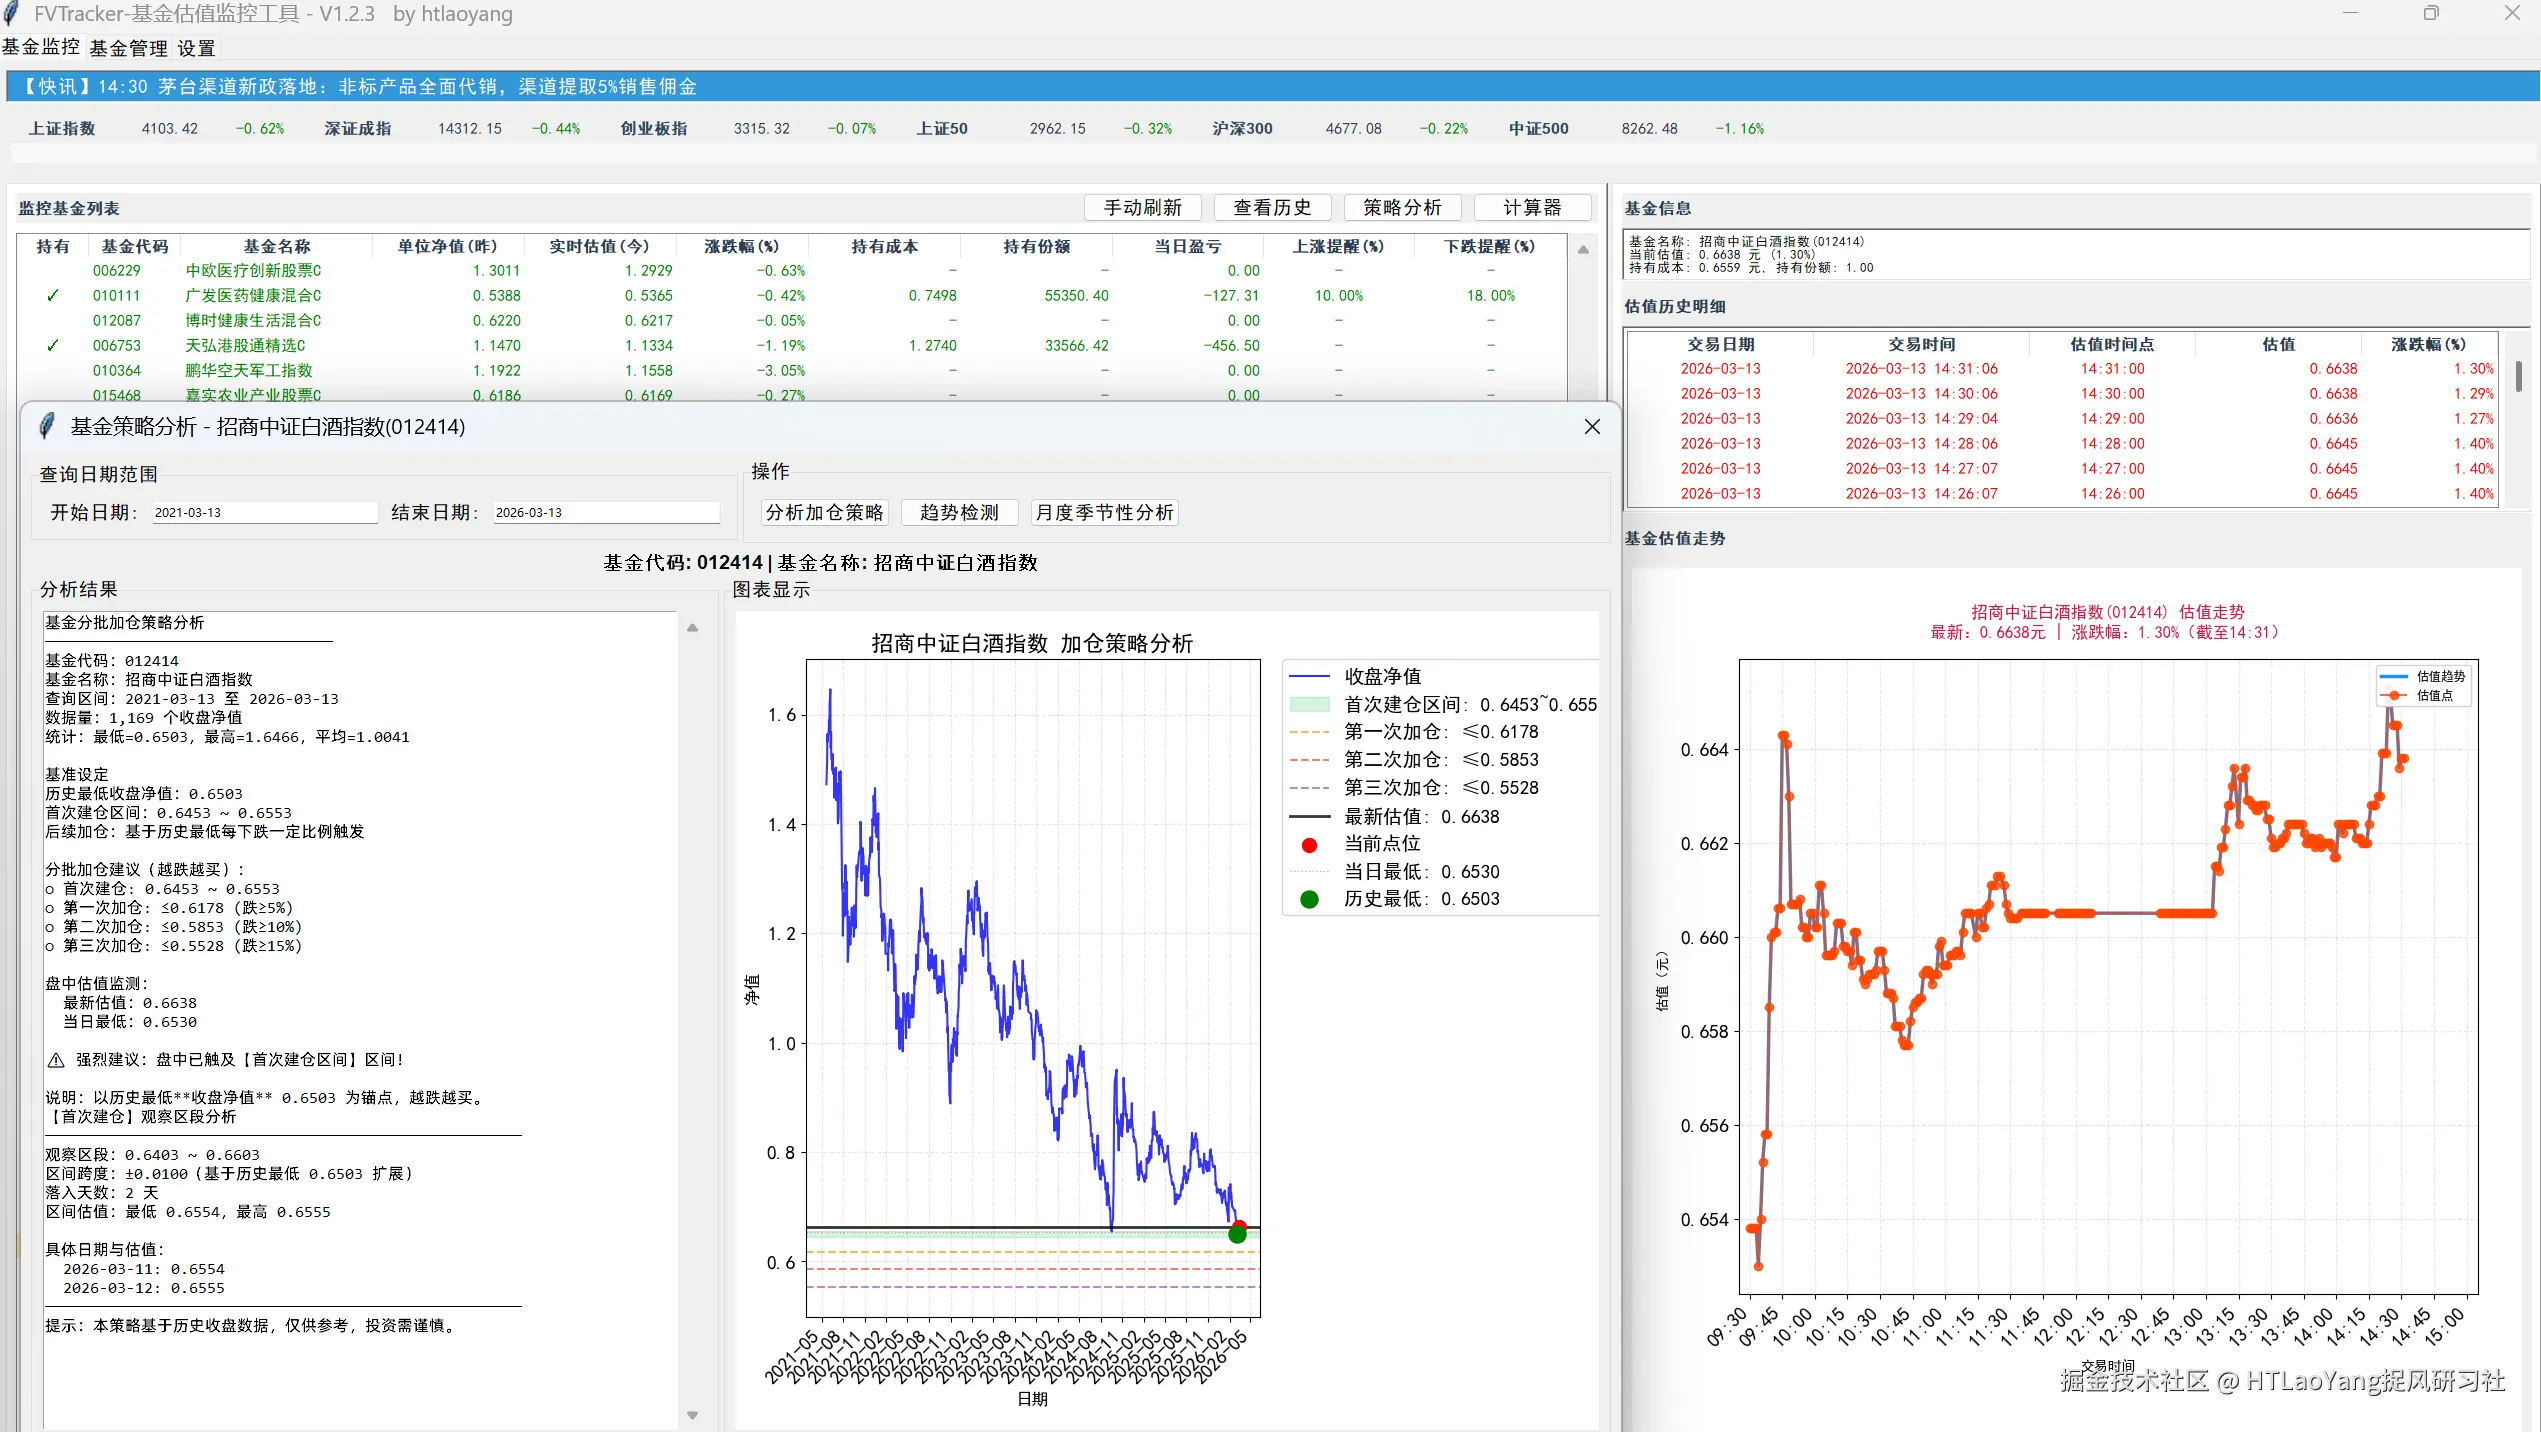Select the 中欧医疗创新股票C fund row
The width and height of the screenshot is (2541, 1432).
pos(252,270)
